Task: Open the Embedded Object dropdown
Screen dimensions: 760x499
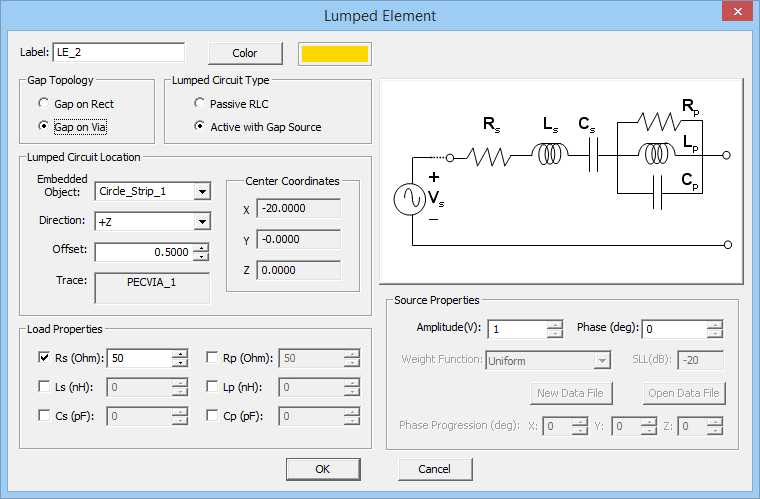Action: (x=202, y=192)
